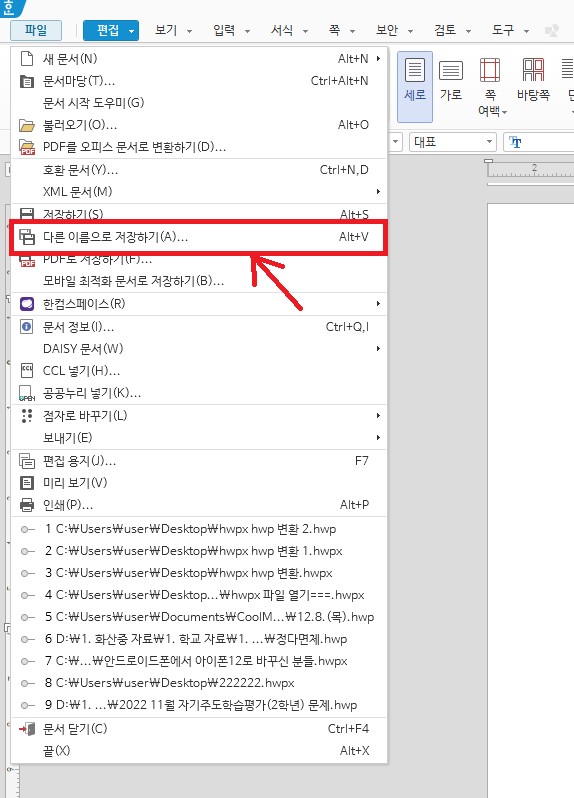The width and height of the screenshot is (574, 798).
Task: Open recent file hwpx 파일 열기===.hwpx
Action: click(199, 595)
